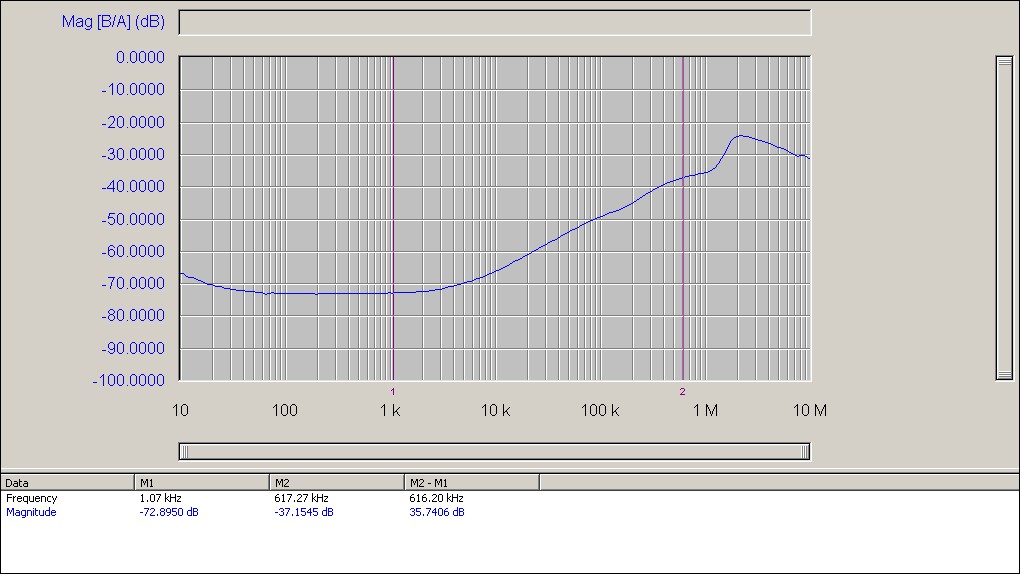Click the M2 - M1 column header
Viewport: 1020px width, 574px height.
pos(472,482)
